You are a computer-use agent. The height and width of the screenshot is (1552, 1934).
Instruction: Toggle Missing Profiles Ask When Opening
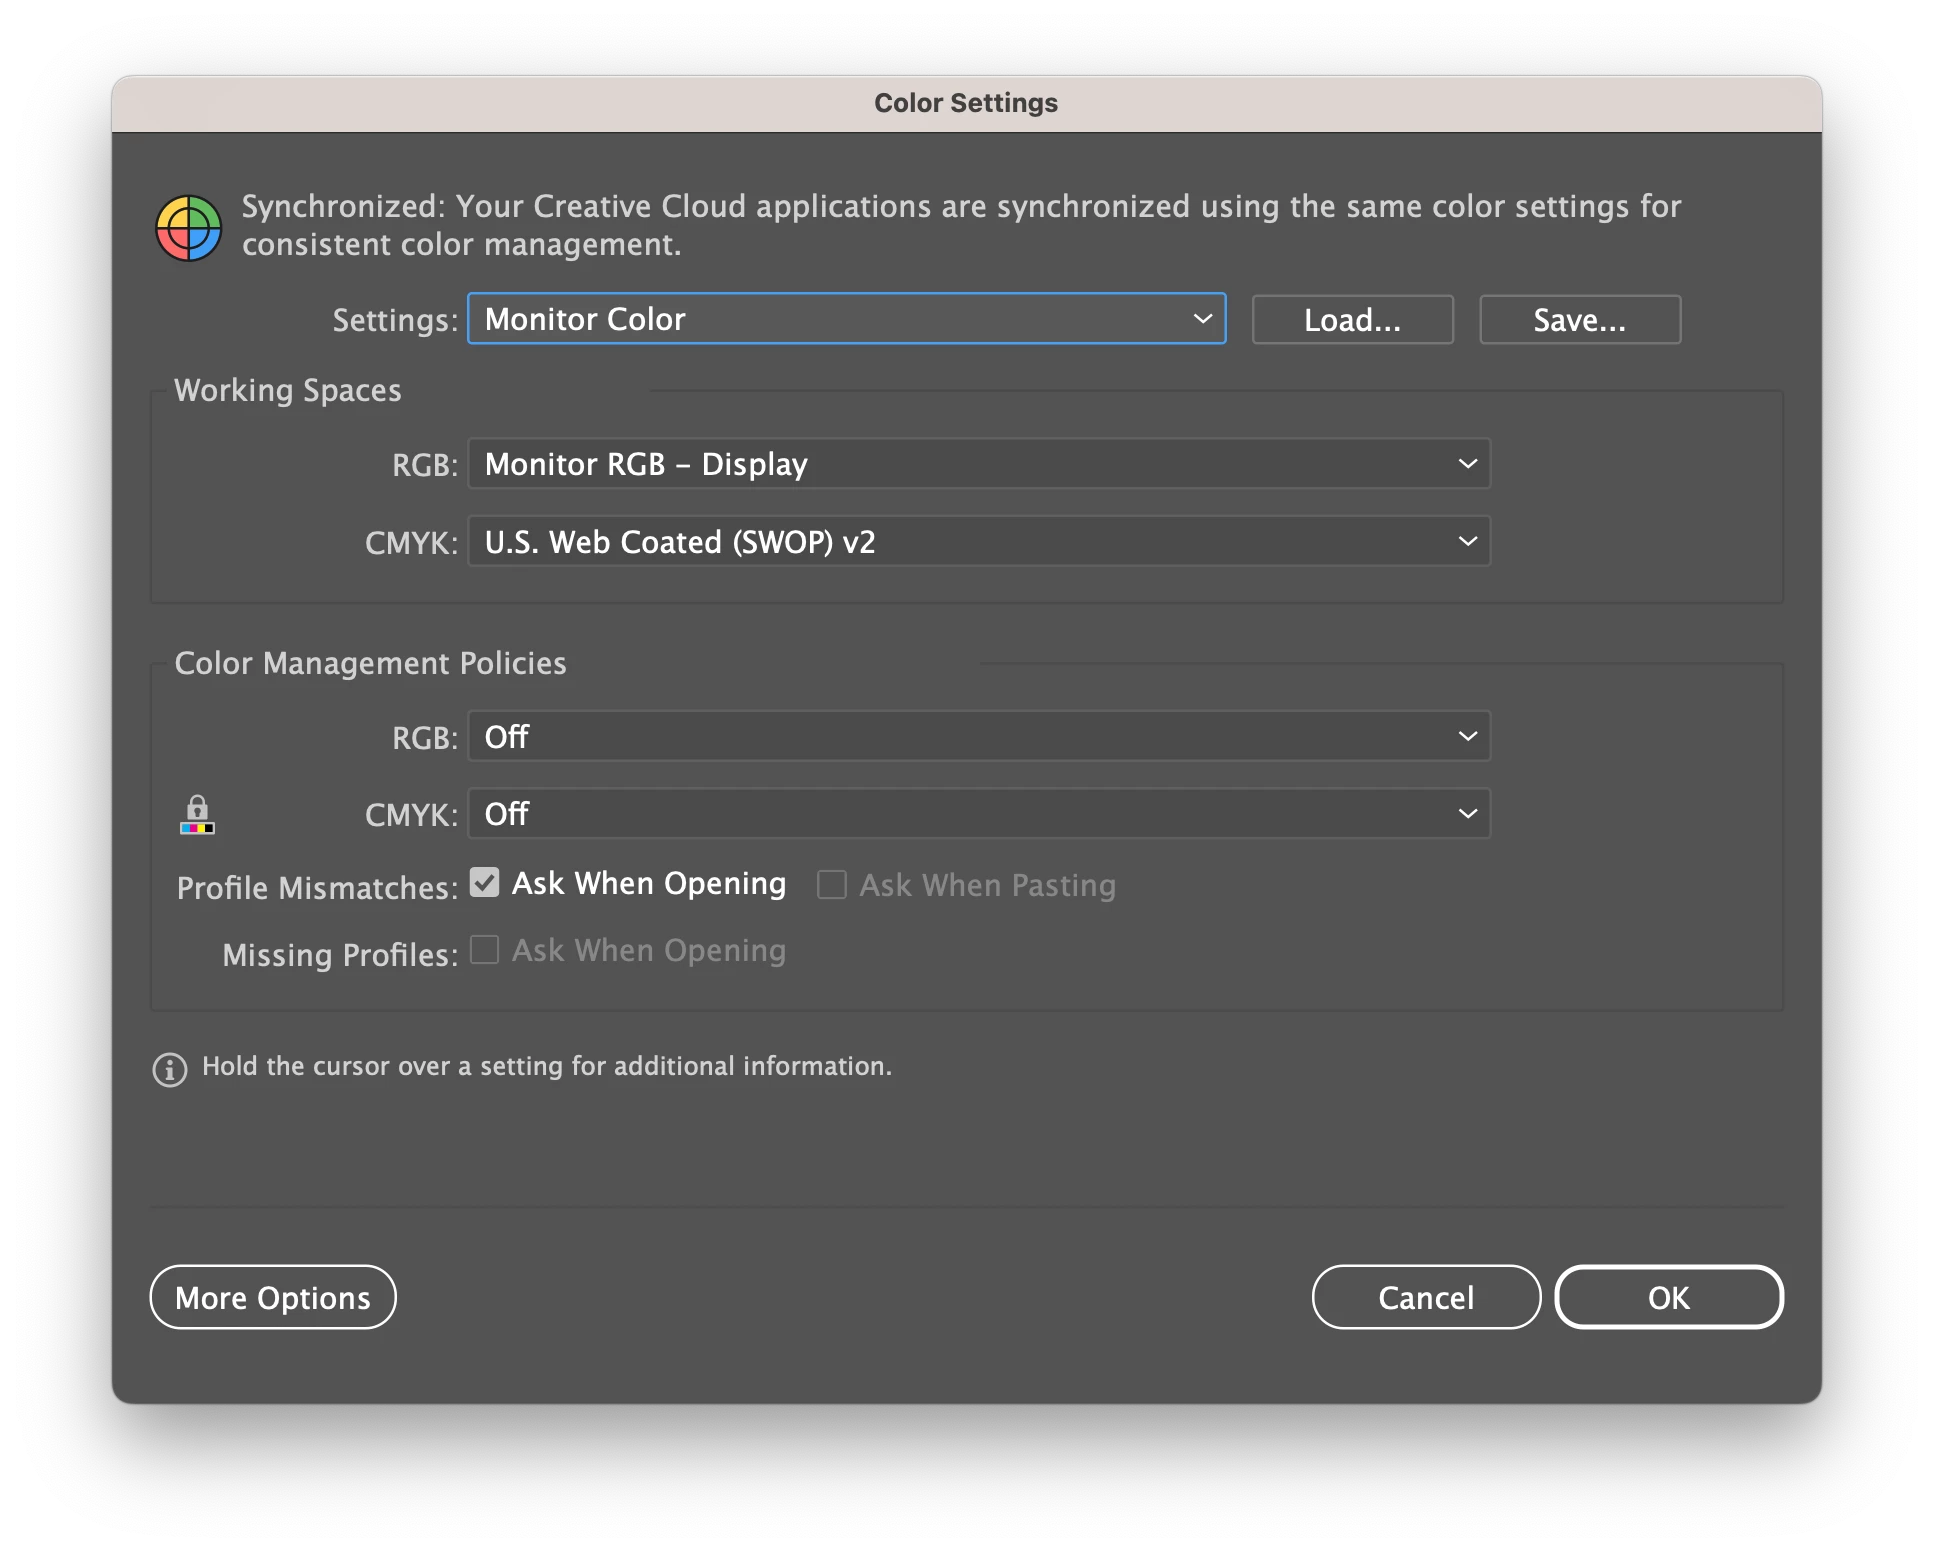[x=485, y=950]
